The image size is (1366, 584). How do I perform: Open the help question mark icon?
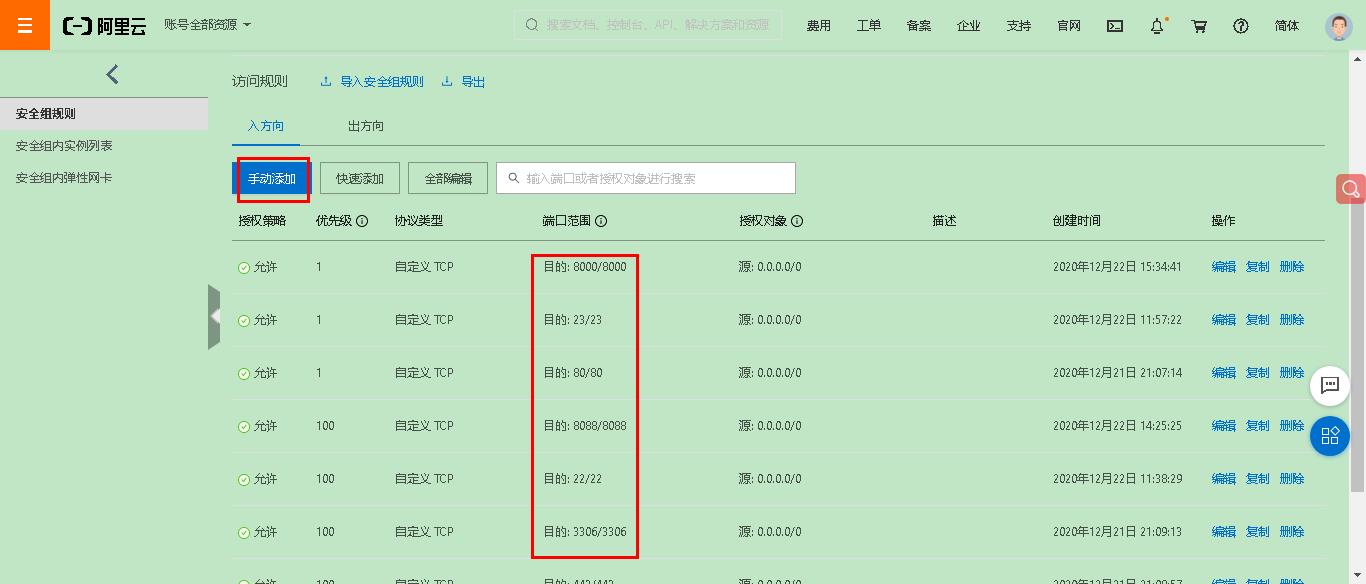pos(1241,25)
